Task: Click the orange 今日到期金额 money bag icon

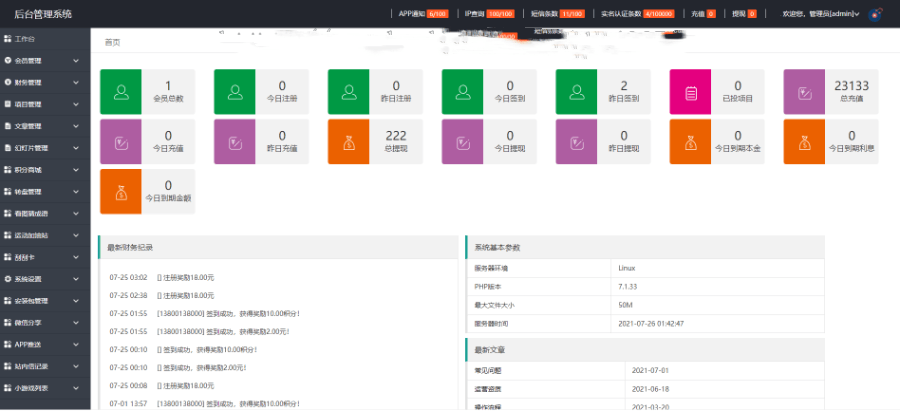Action: tap(121, 191)
